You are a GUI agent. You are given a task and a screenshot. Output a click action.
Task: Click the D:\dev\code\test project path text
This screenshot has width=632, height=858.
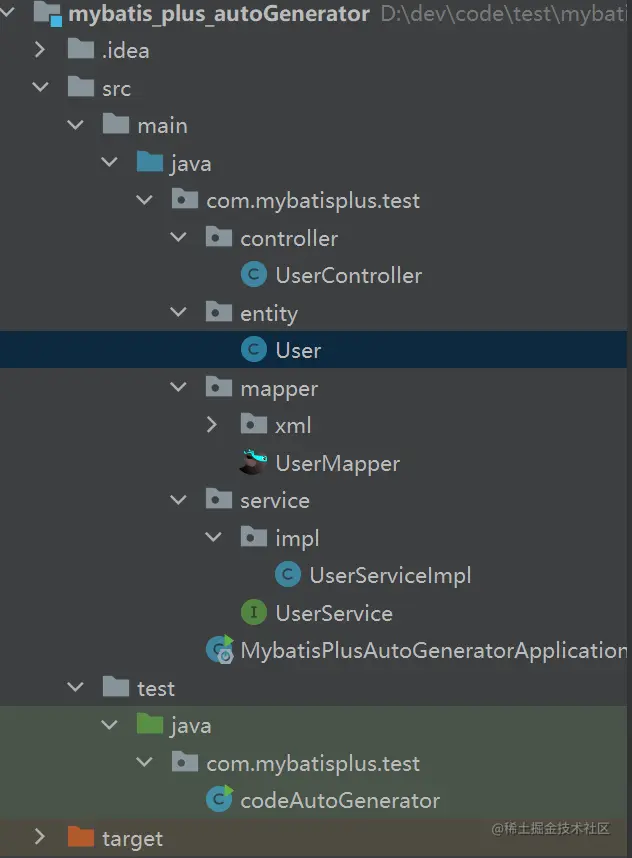(503, 13)
